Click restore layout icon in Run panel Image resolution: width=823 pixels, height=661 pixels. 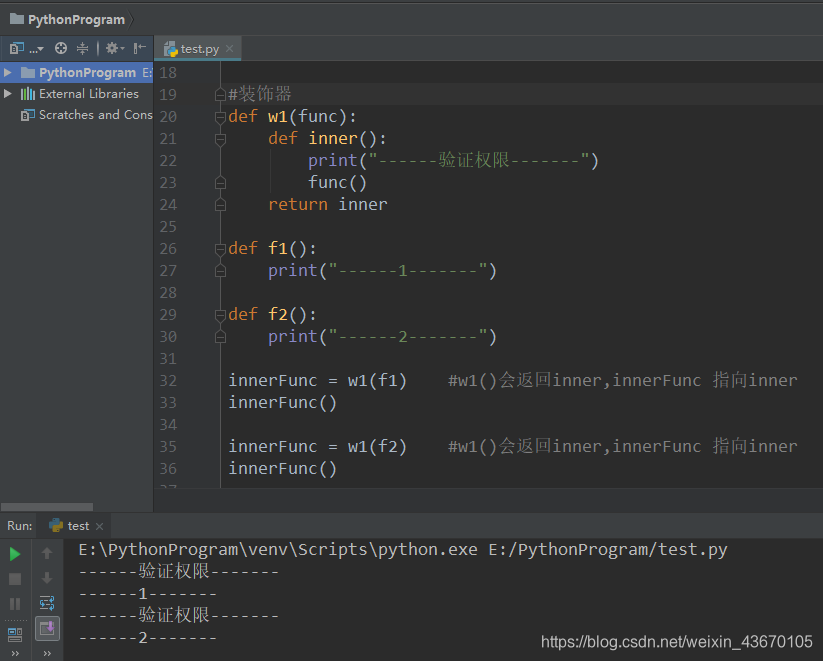tap(15, 634)
